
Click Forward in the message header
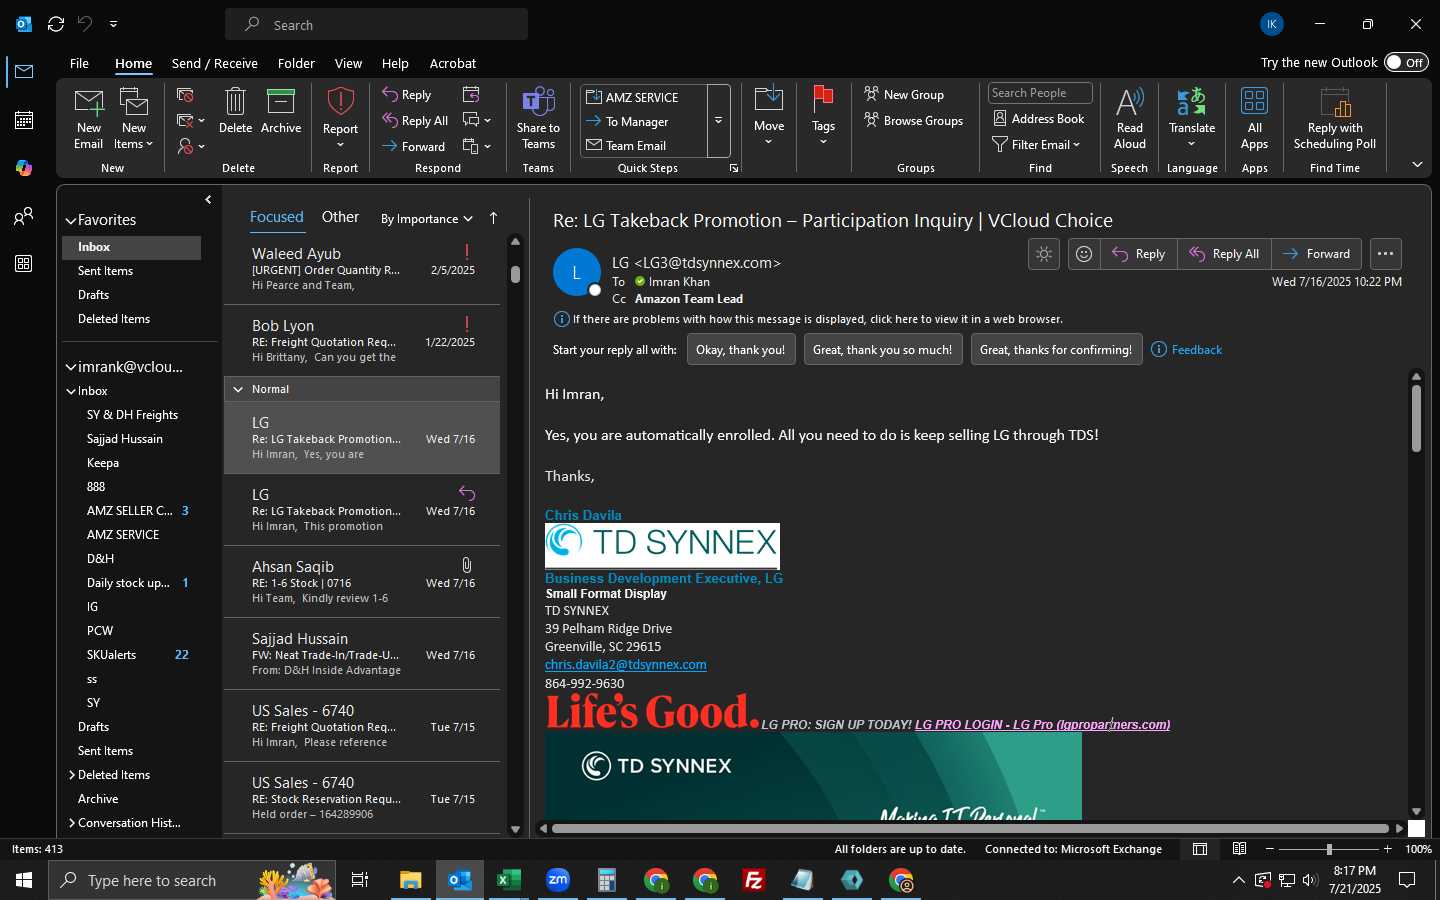tap(1317, 254)
